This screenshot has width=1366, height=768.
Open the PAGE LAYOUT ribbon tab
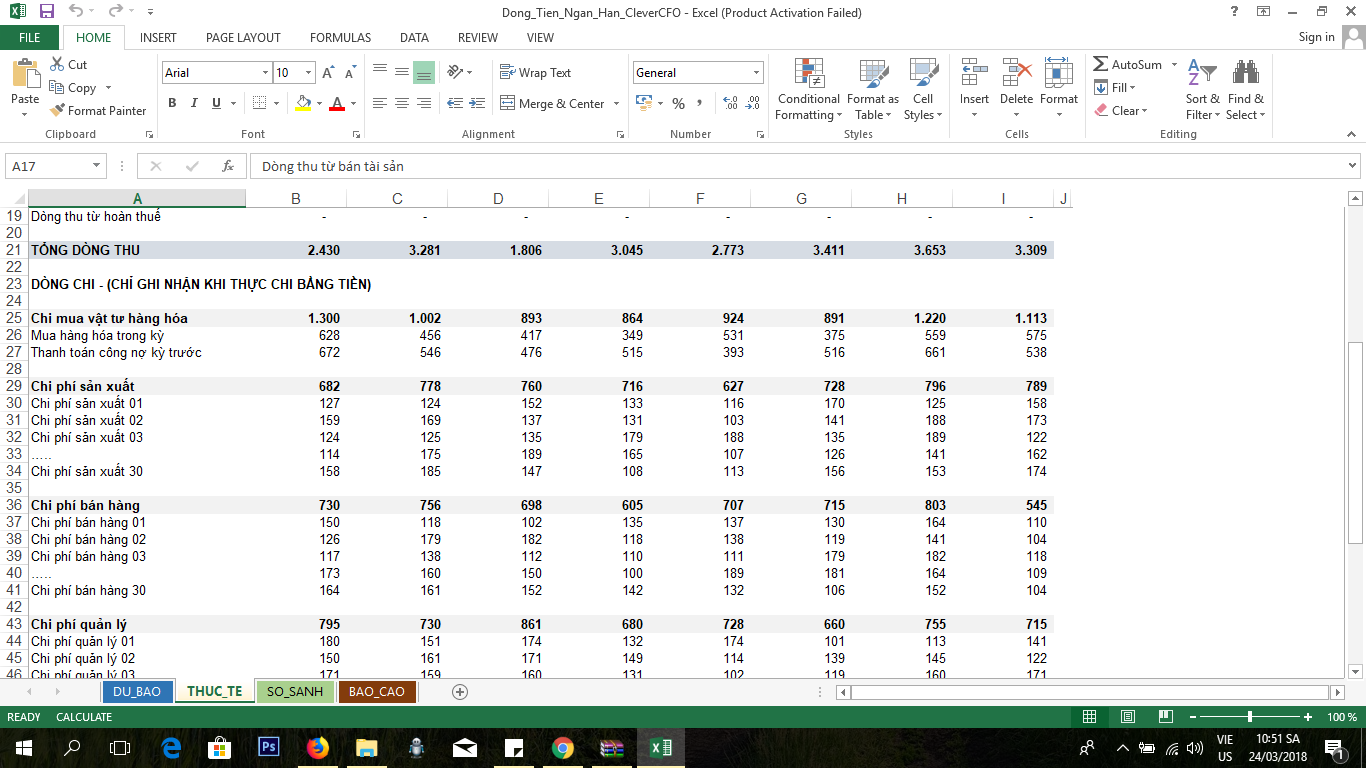(243, 38)
